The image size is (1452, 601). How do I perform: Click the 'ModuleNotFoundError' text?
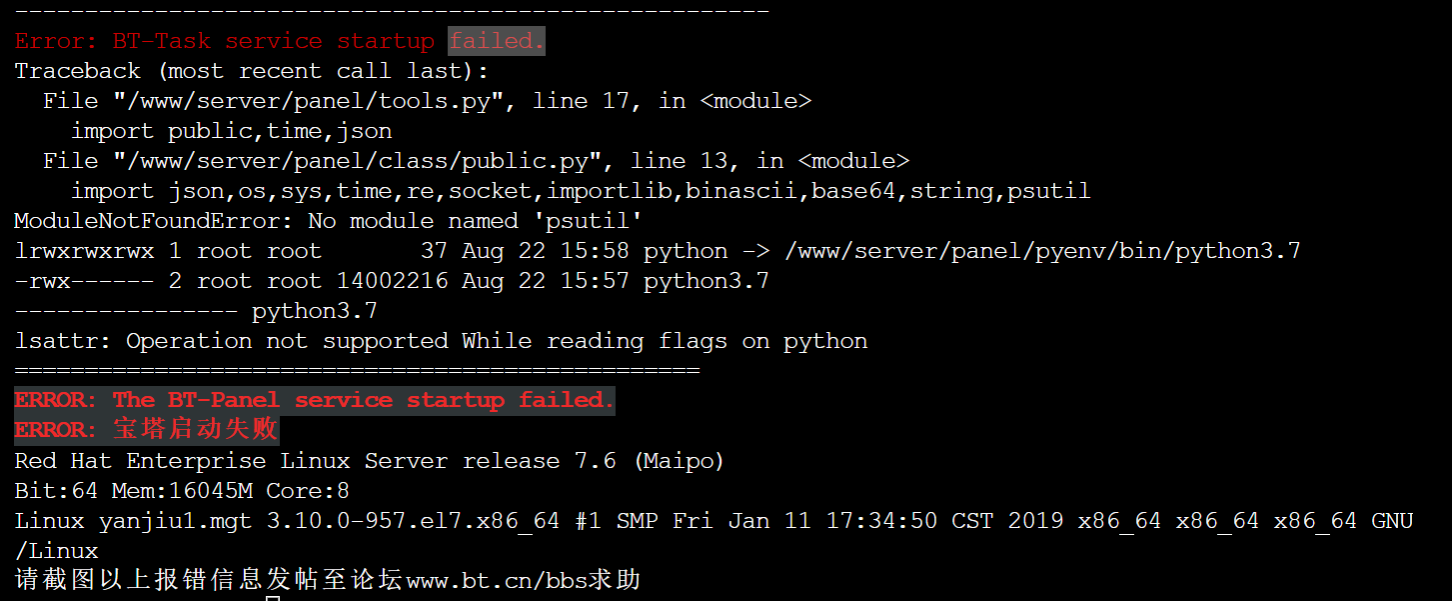[147, 221]
